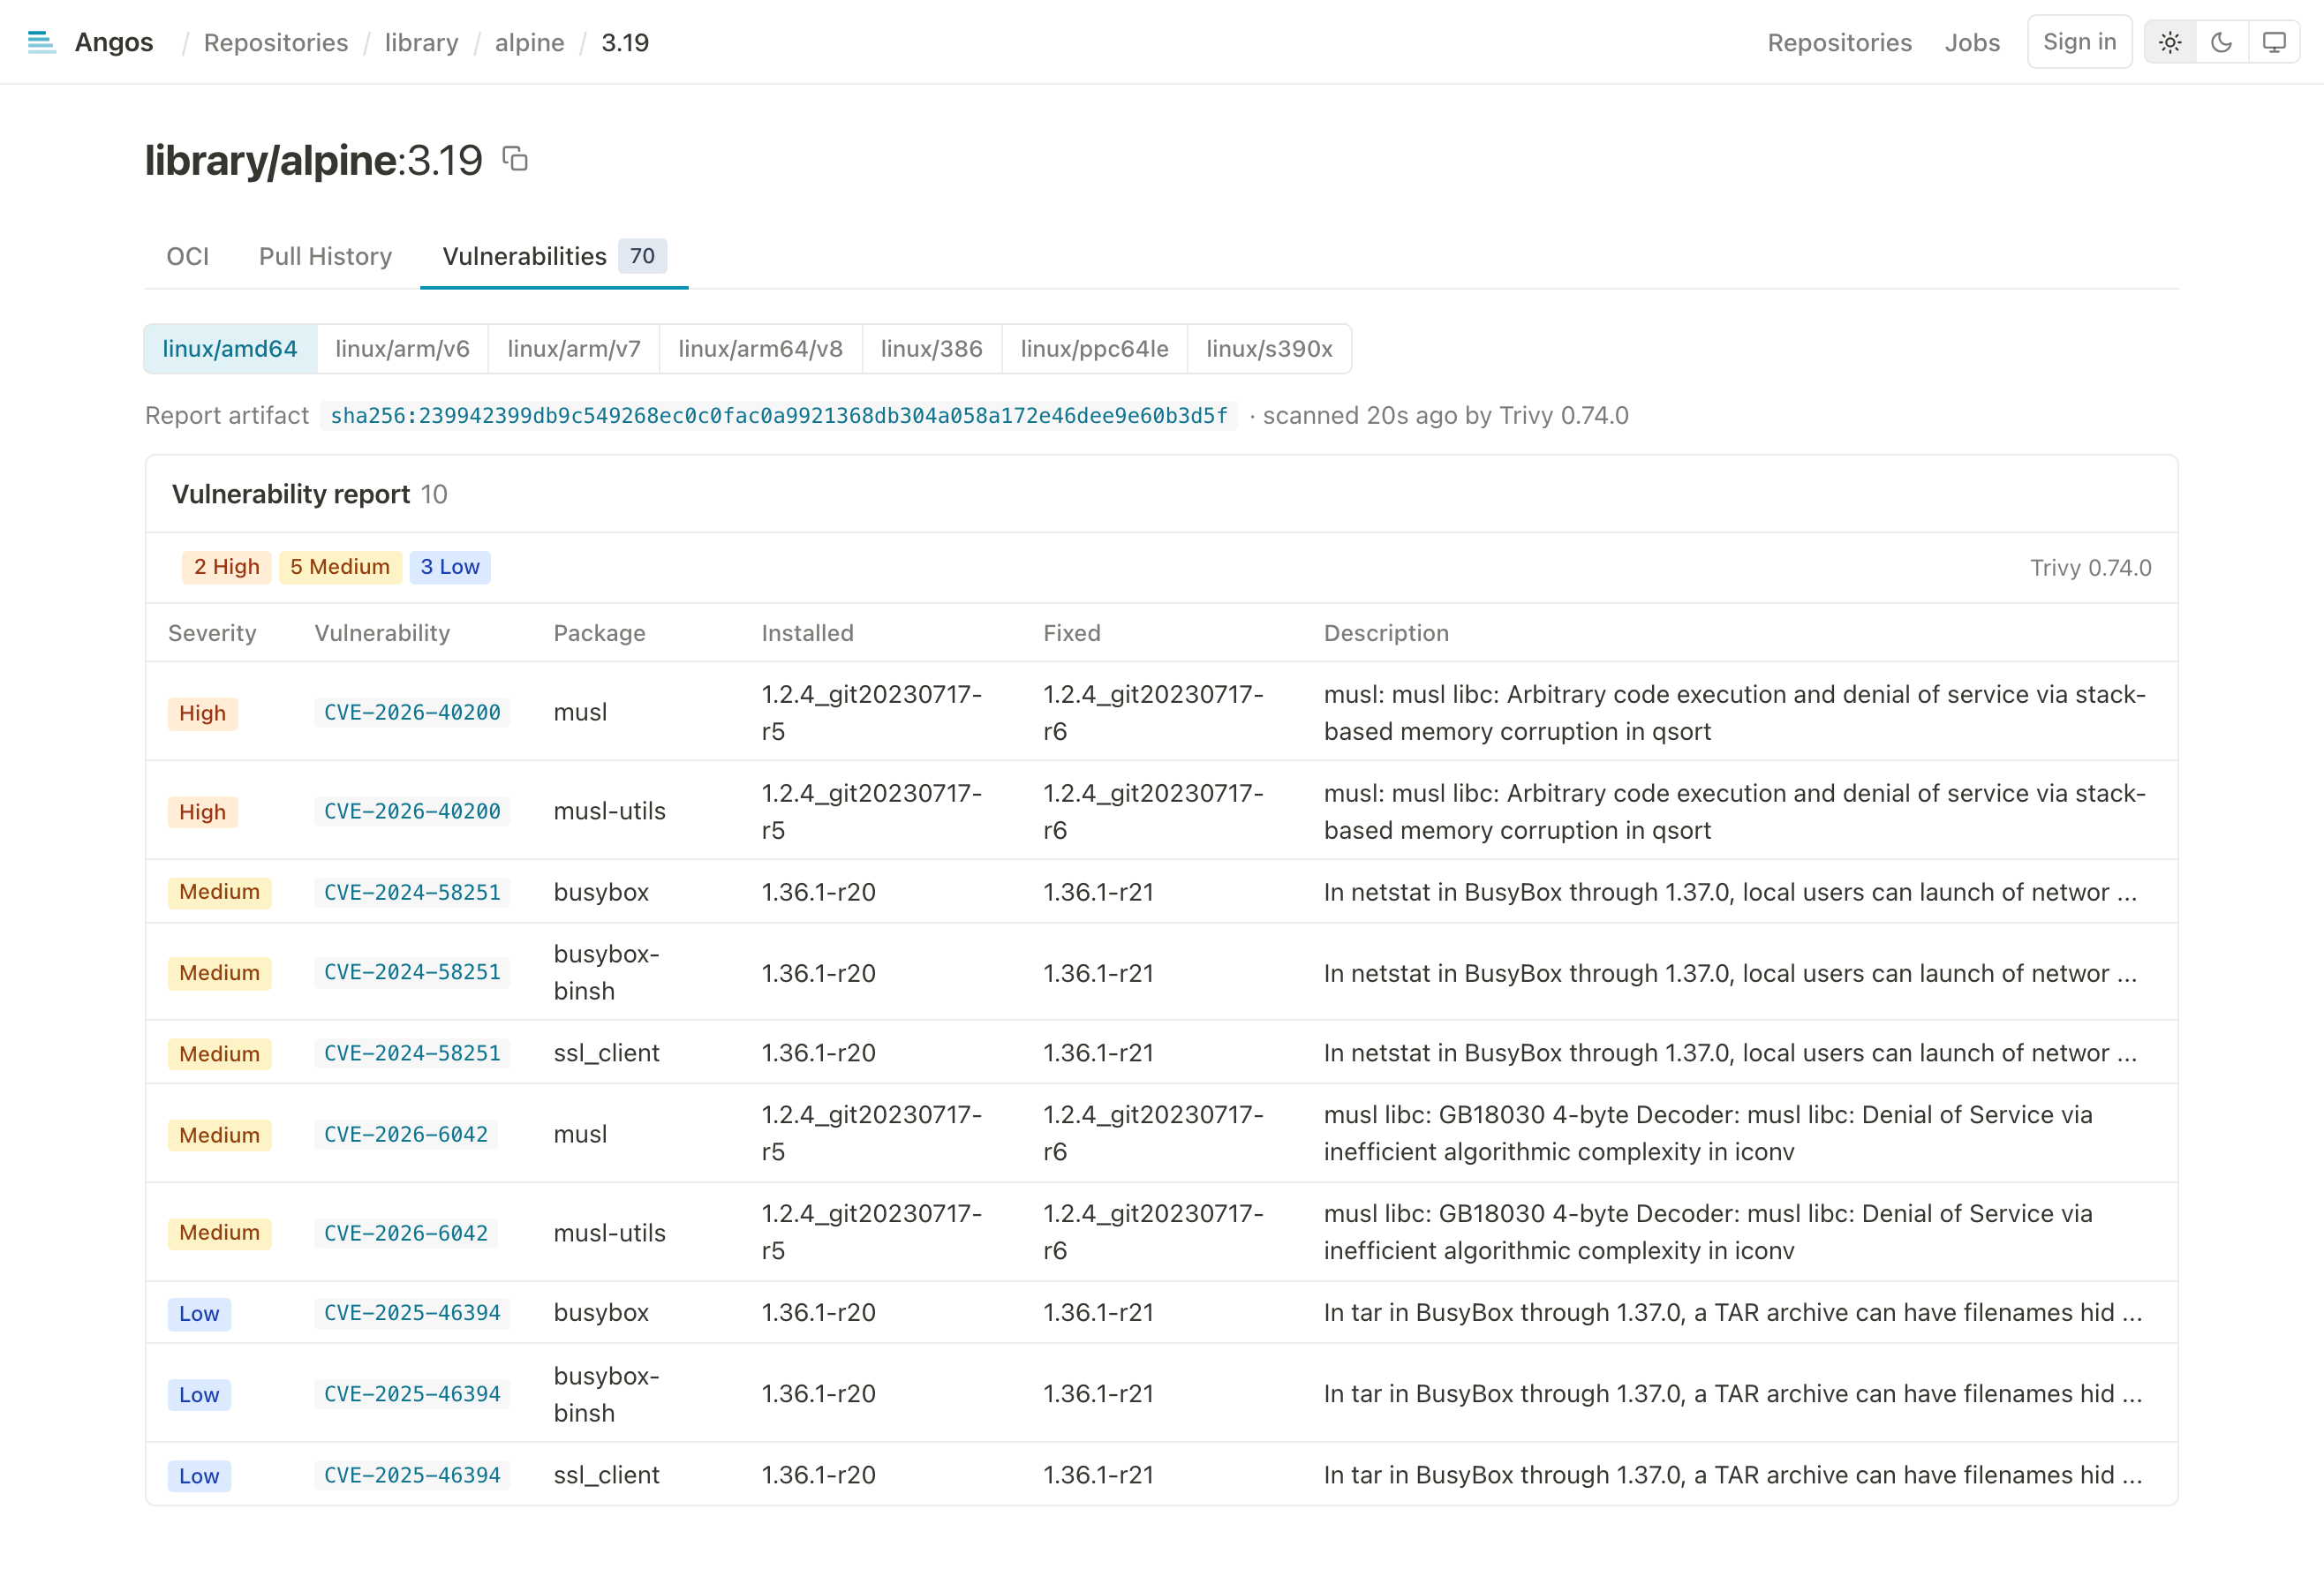
Task: Select system theme monitor icon
Action: 2274,42
